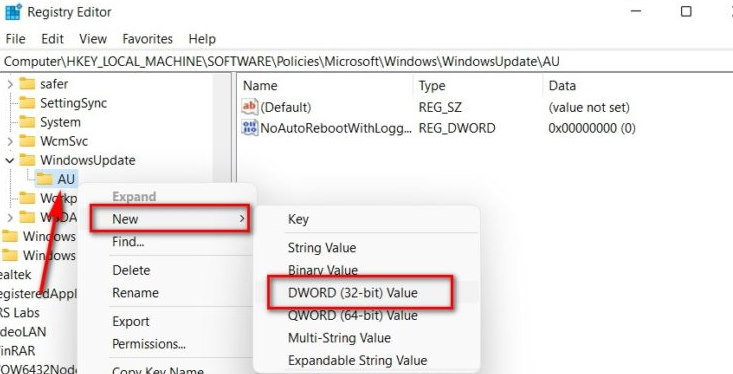Select the safer folder icon
Image resolution: width=733 pixels, height=374 pixels.
coord(28,84)
